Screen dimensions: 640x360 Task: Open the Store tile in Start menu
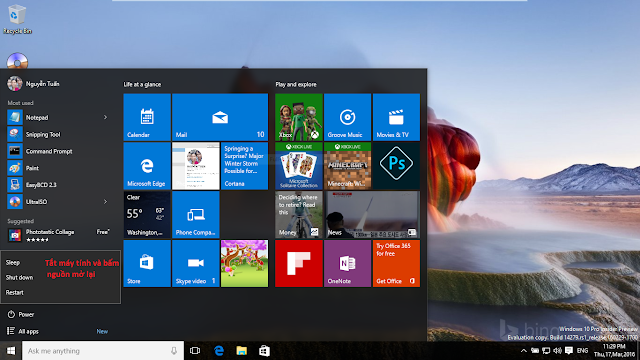click(147, 263)
